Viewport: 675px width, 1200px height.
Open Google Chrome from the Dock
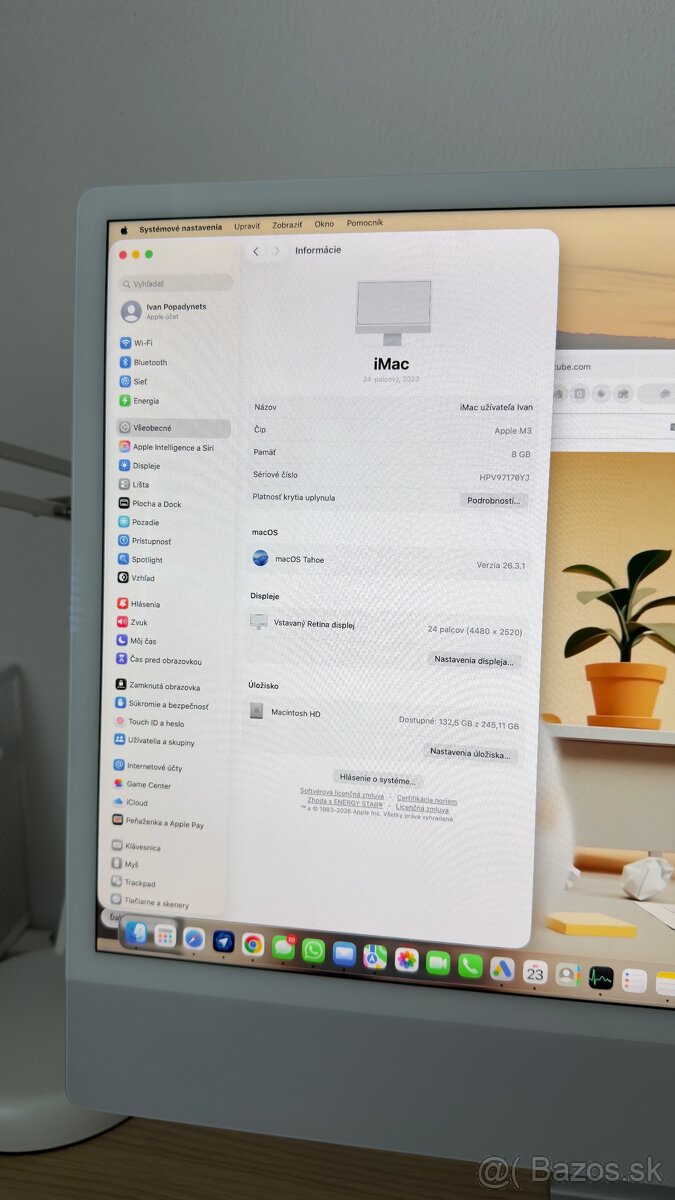point(253,944)
